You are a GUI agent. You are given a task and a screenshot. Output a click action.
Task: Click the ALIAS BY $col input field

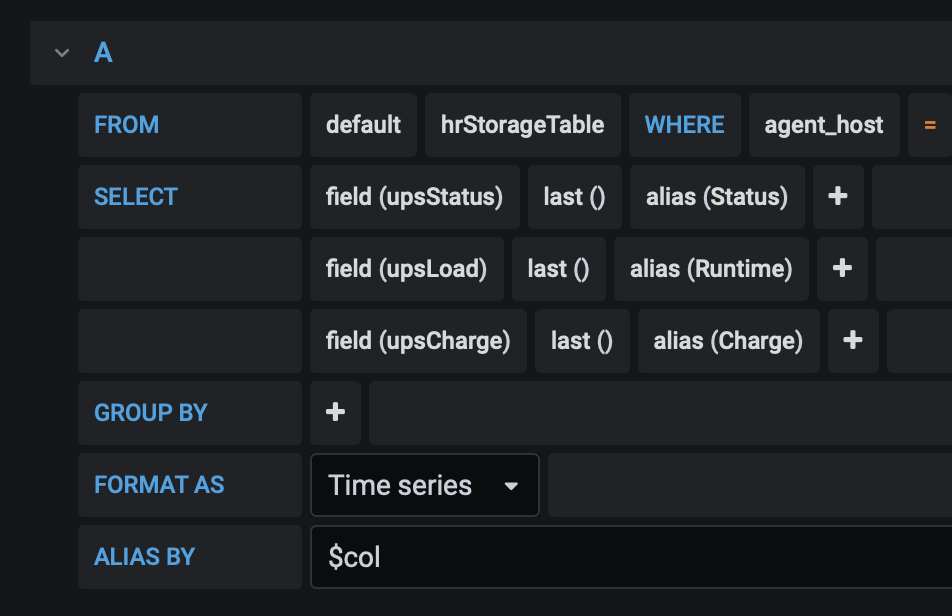pos(630,557)
